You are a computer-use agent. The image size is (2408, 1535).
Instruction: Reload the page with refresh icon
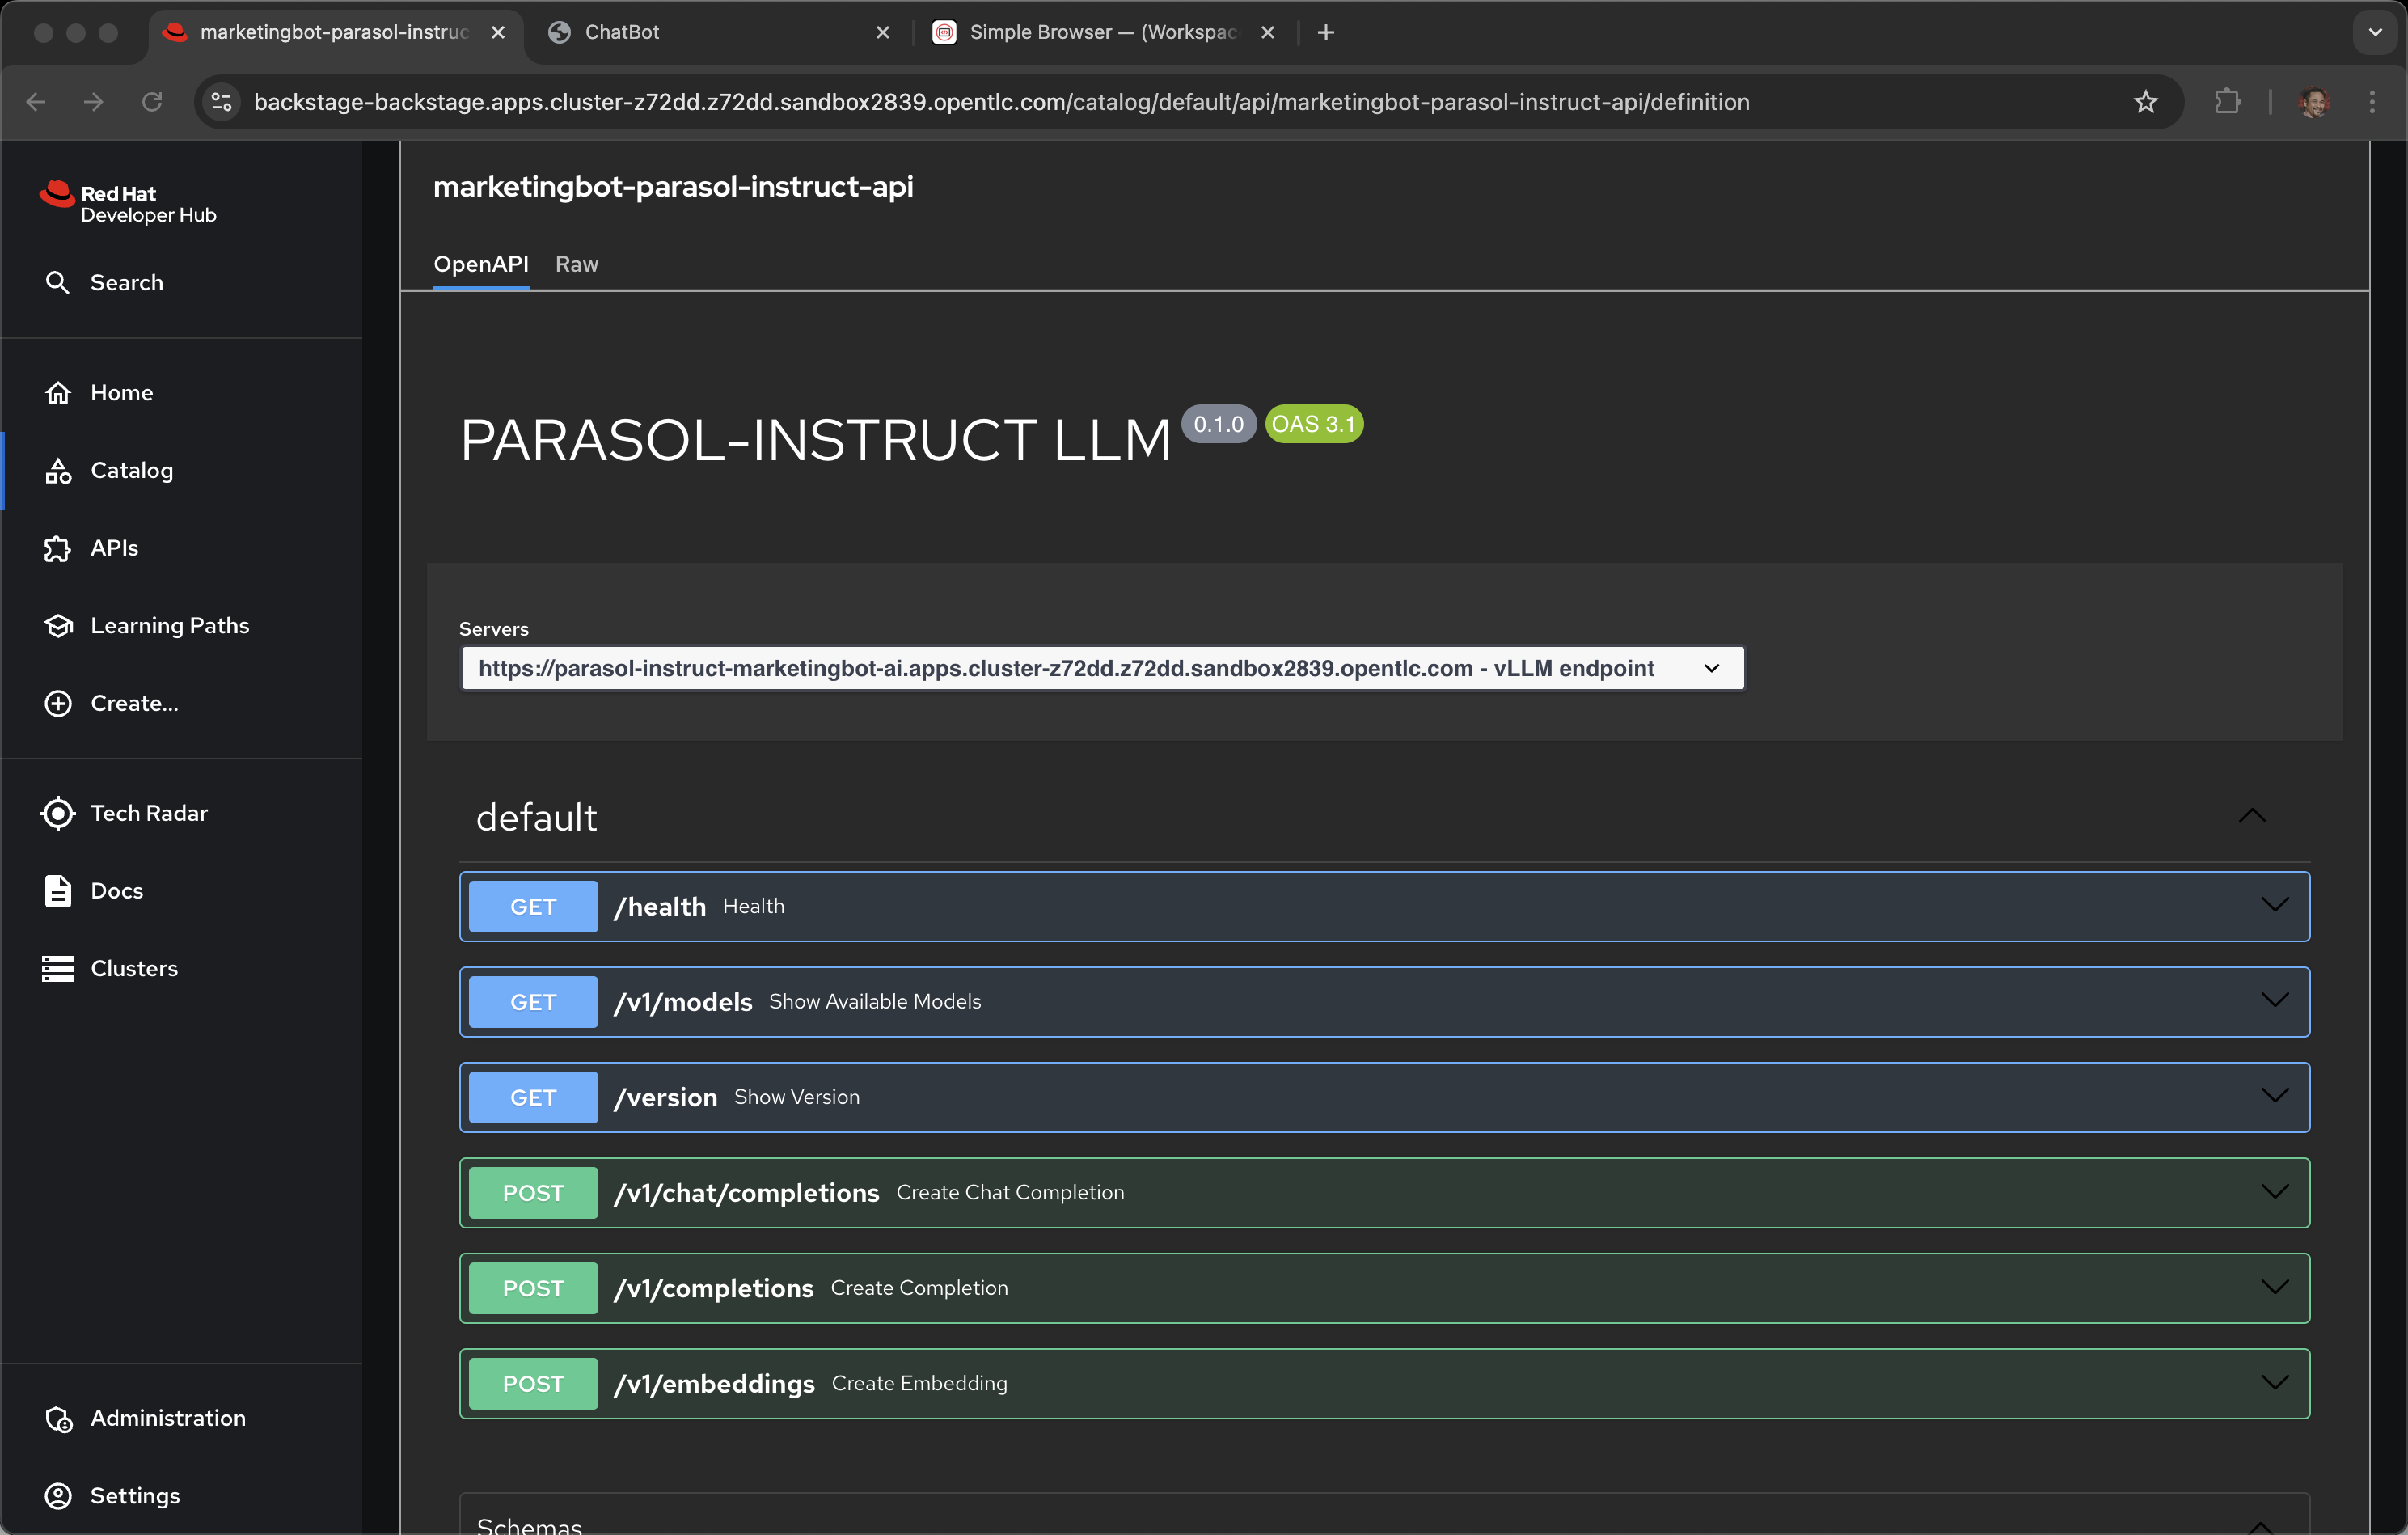[152, 102]
